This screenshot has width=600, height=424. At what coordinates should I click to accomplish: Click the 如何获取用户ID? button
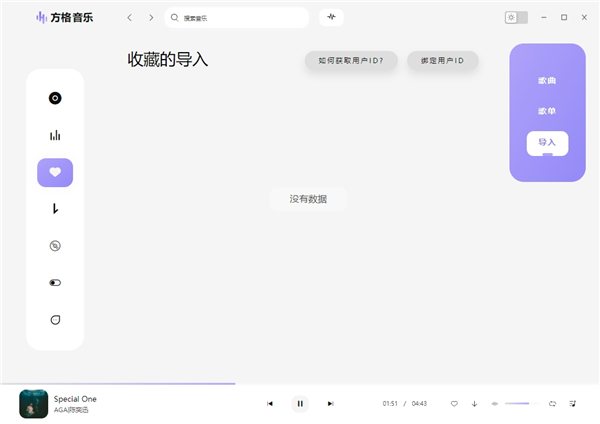351,61
